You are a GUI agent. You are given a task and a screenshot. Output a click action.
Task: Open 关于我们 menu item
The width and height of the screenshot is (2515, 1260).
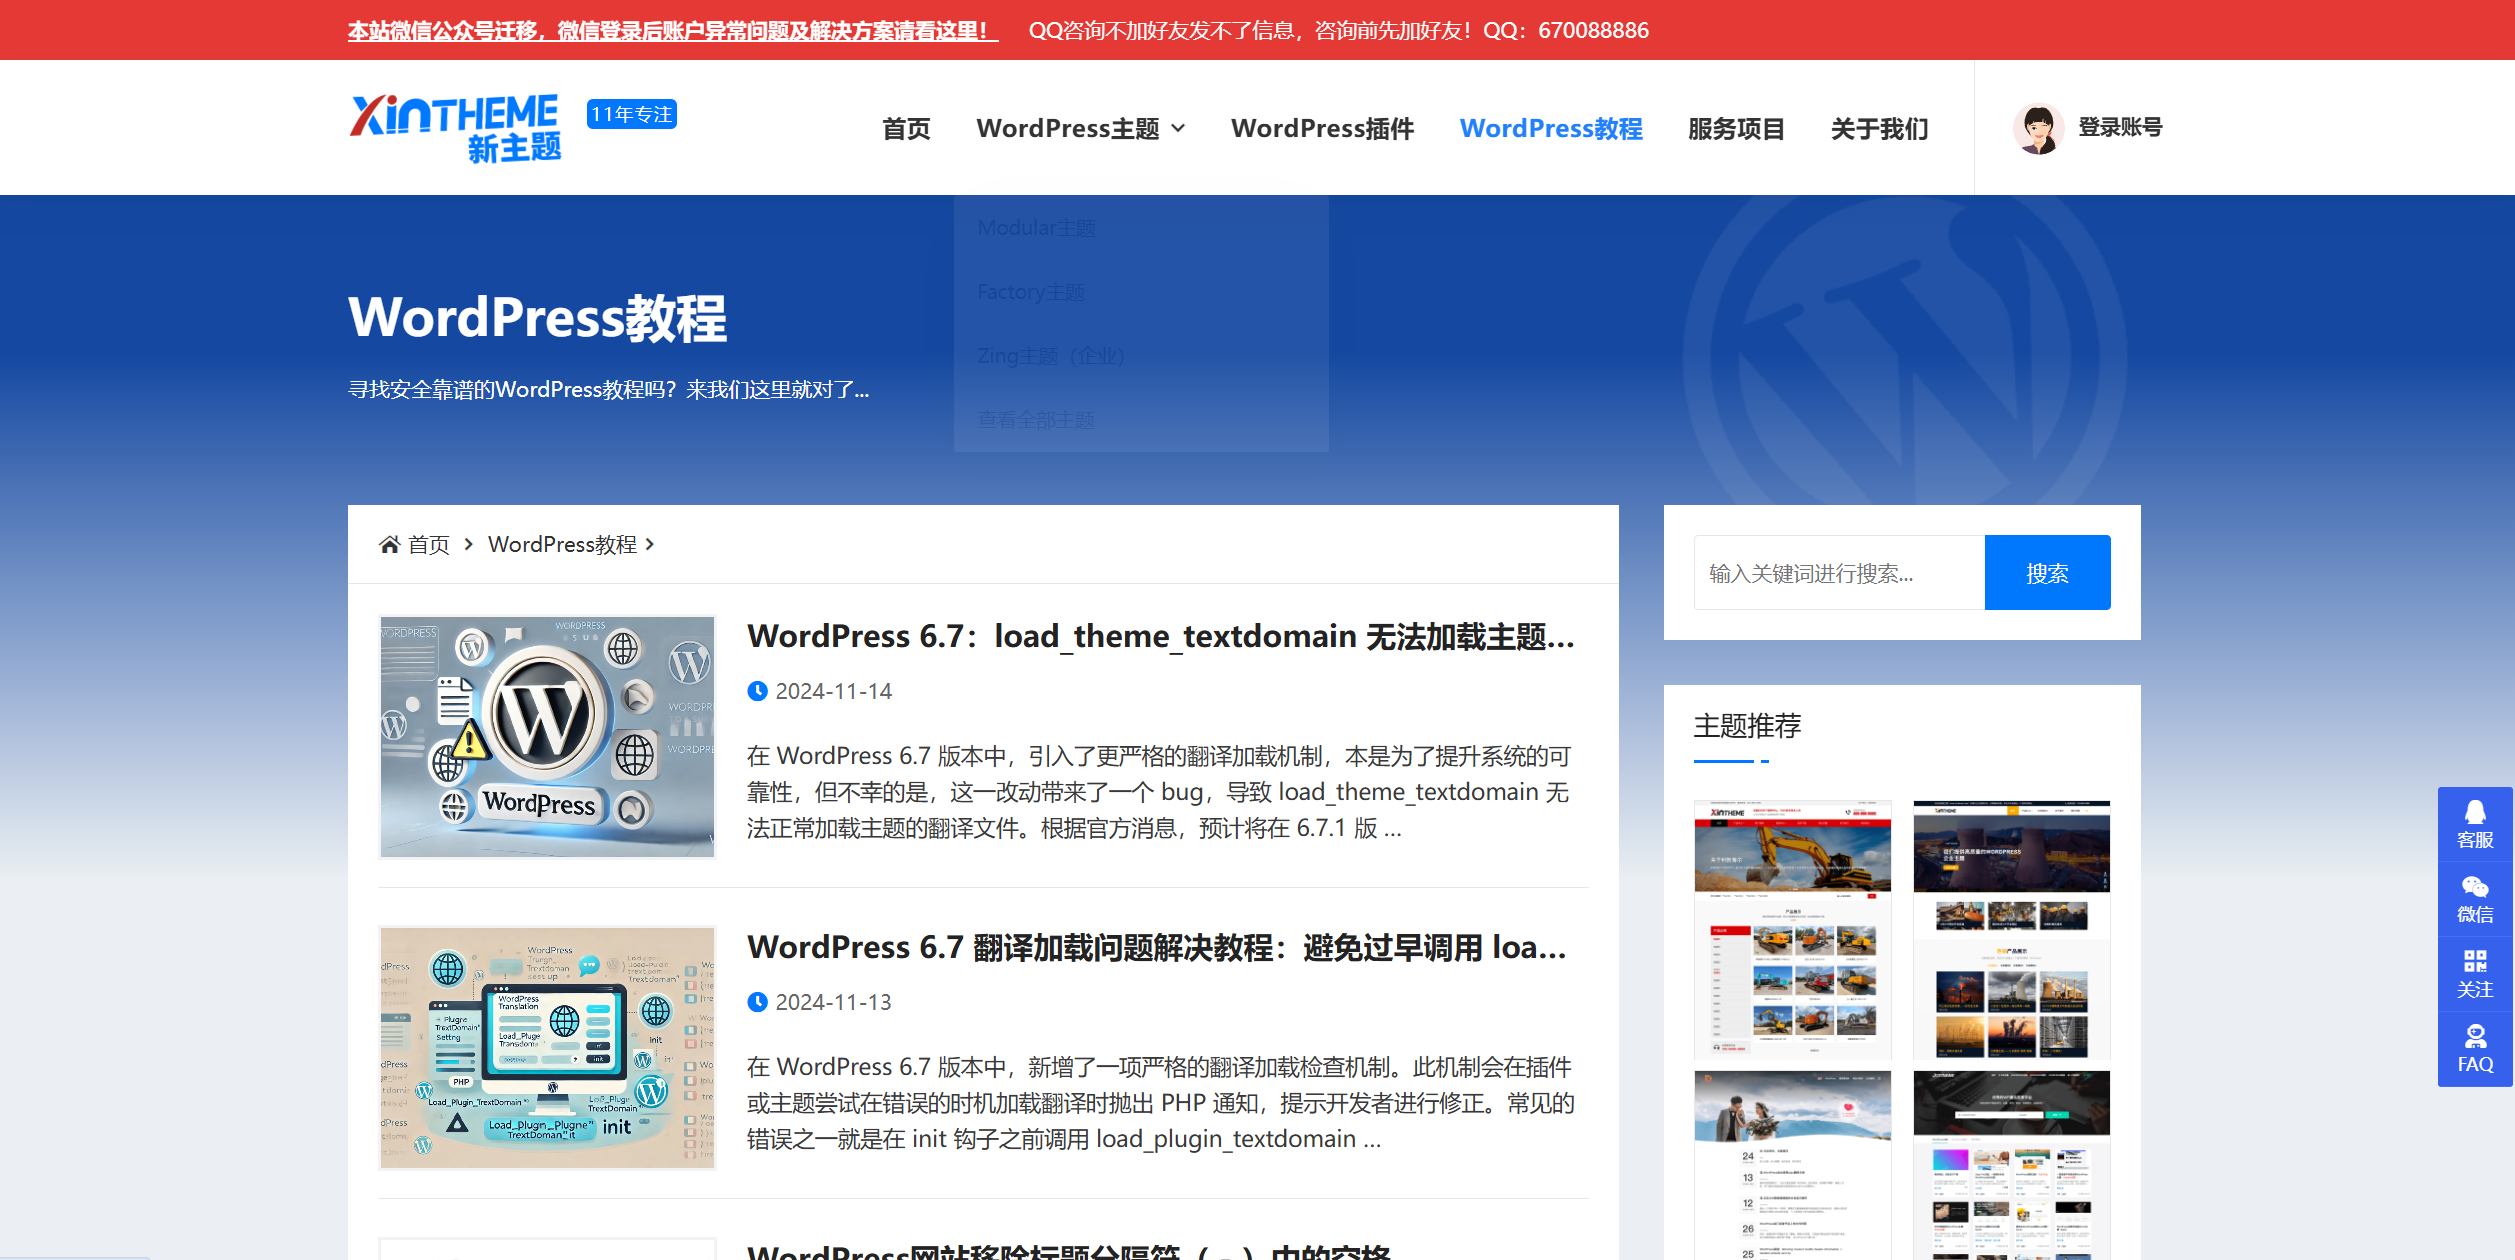click(1879, 128)
